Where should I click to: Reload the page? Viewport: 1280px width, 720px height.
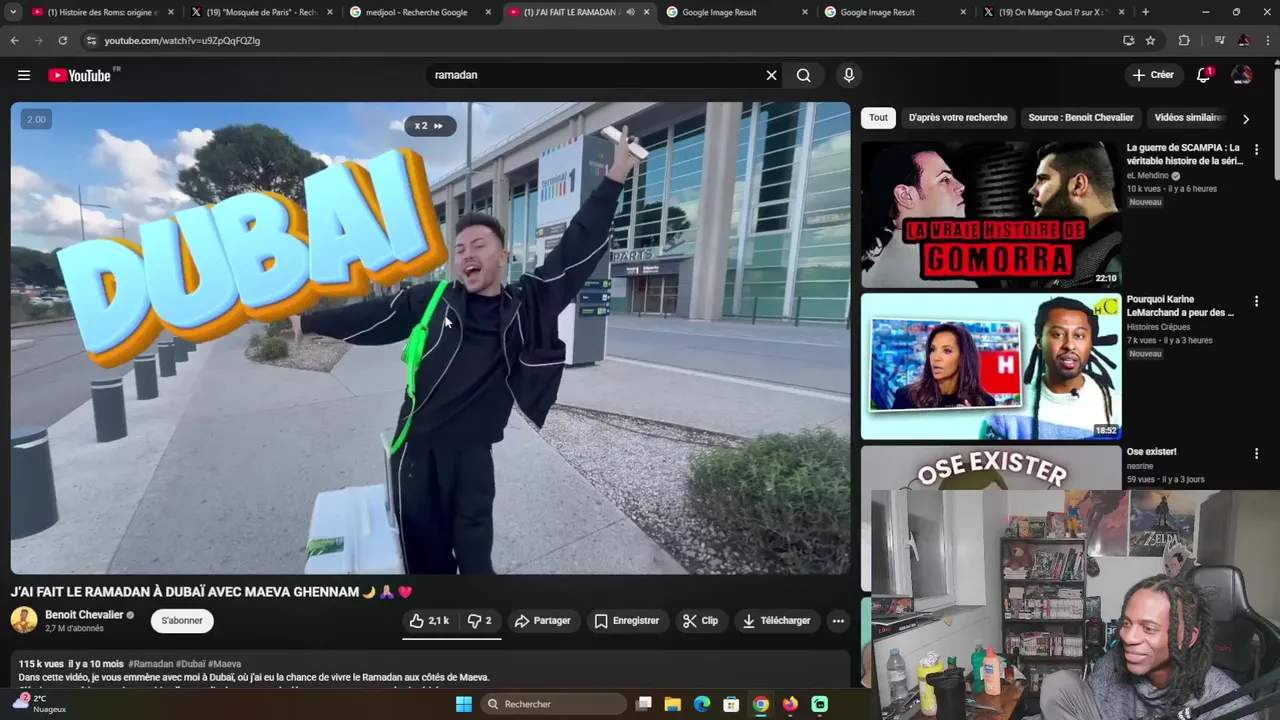tap(62, 40)
